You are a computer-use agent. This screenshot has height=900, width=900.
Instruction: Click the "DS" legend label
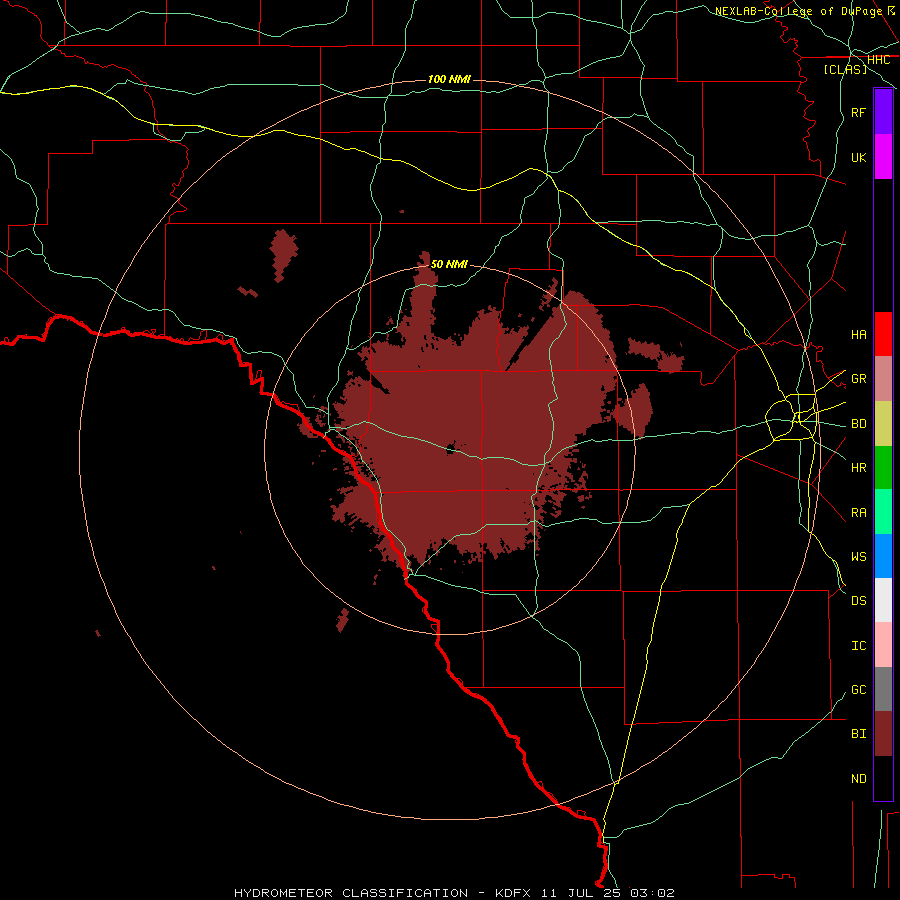[858, 601]
